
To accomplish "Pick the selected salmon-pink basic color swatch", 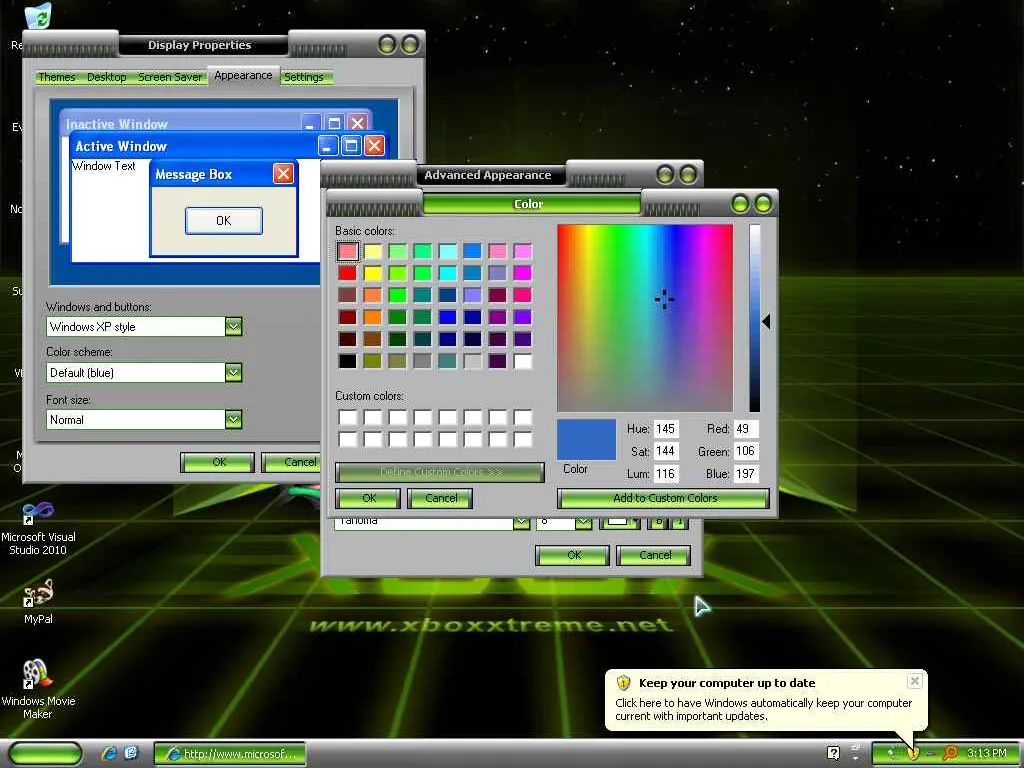I will (347, 251).
